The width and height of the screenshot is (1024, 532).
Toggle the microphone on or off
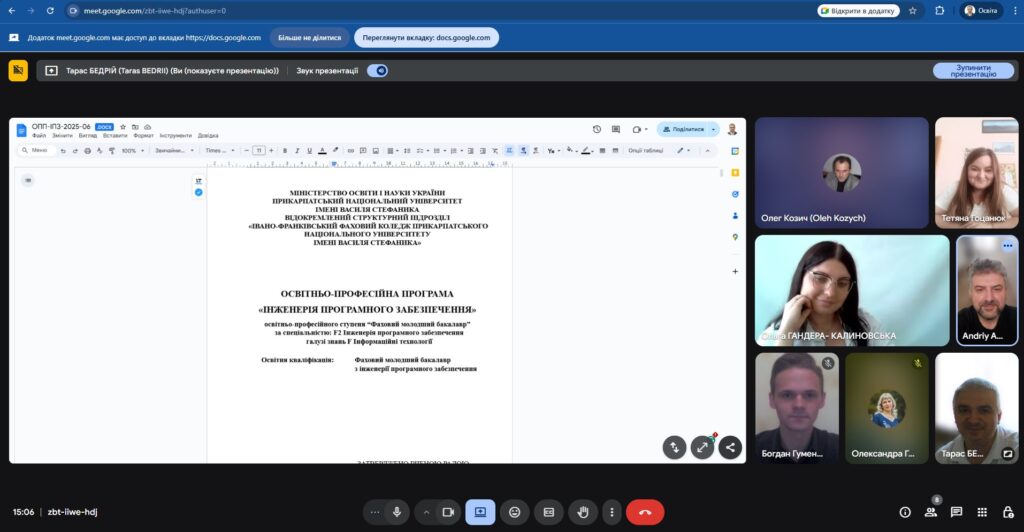(x=397, y=512)
